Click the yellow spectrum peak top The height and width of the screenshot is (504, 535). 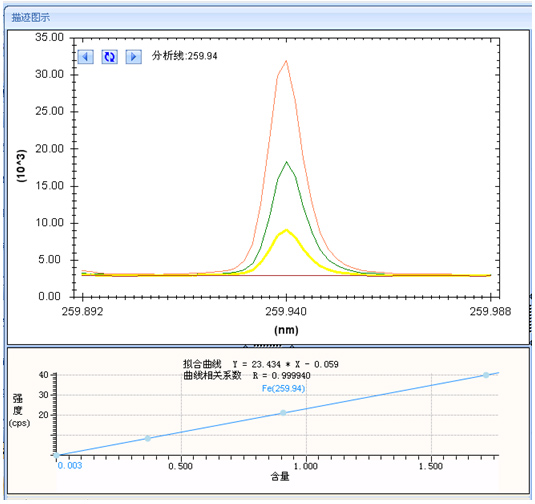tap(287, 230)
